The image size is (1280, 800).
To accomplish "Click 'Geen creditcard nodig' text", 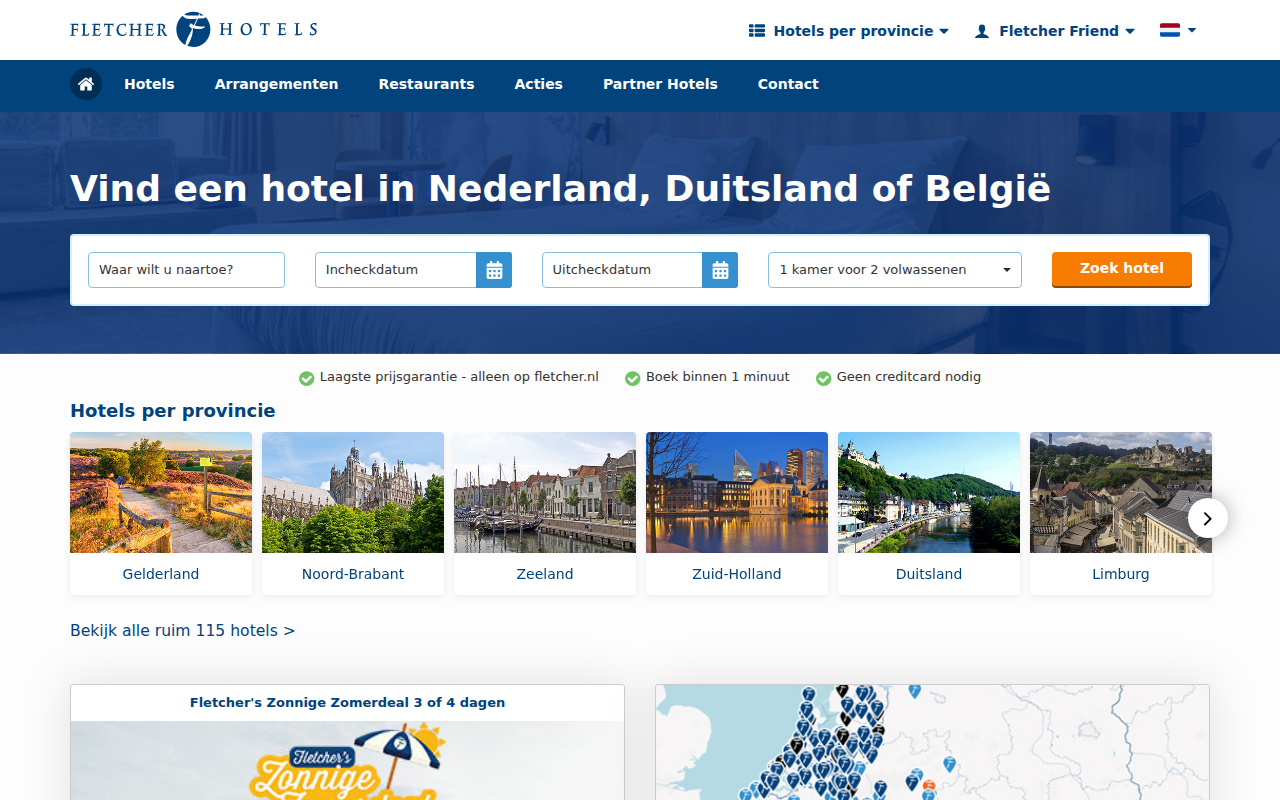I will tap(909, 377).
